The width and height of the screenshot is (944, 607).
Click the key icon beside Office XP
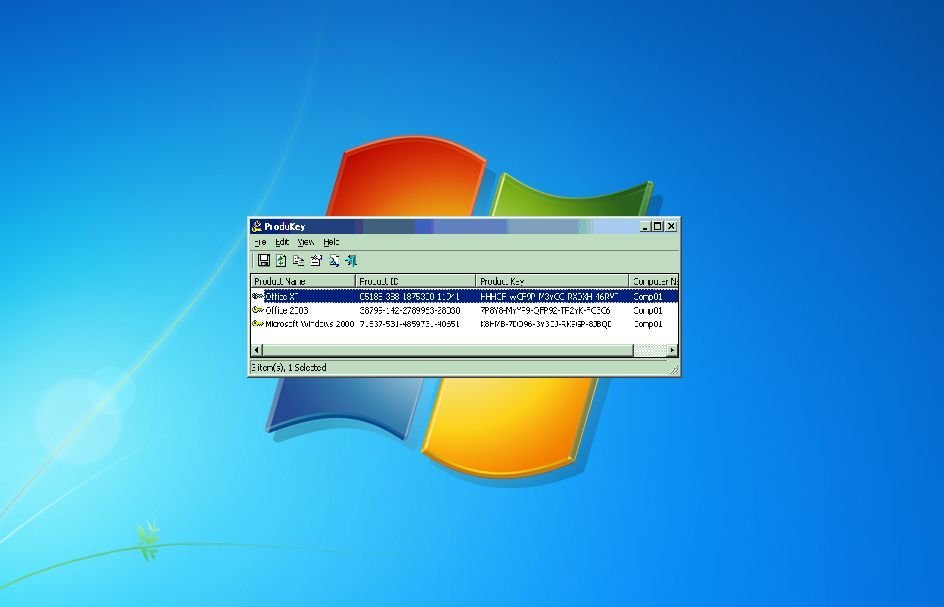[258, 296]
